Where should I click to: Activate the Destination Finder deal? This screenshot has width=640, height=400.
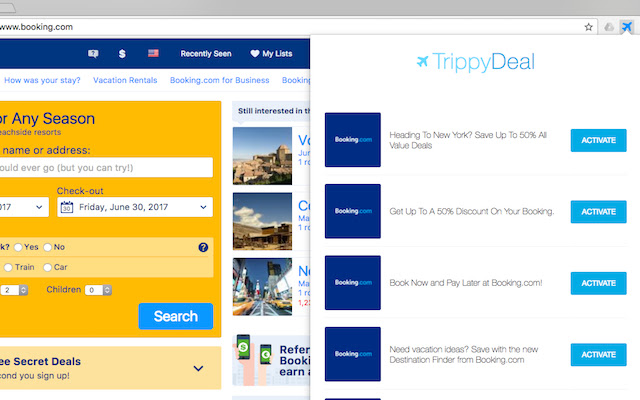tap(598, 354)
